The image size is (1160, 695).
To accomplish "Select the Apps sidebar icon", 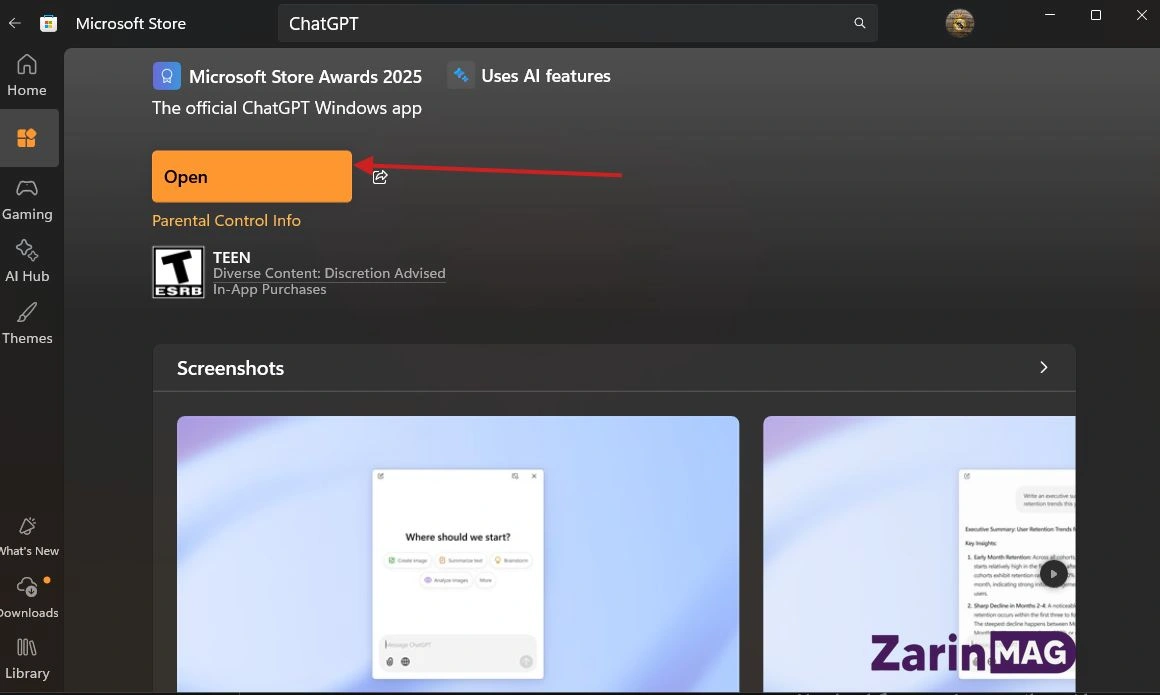I will point(27,138).
